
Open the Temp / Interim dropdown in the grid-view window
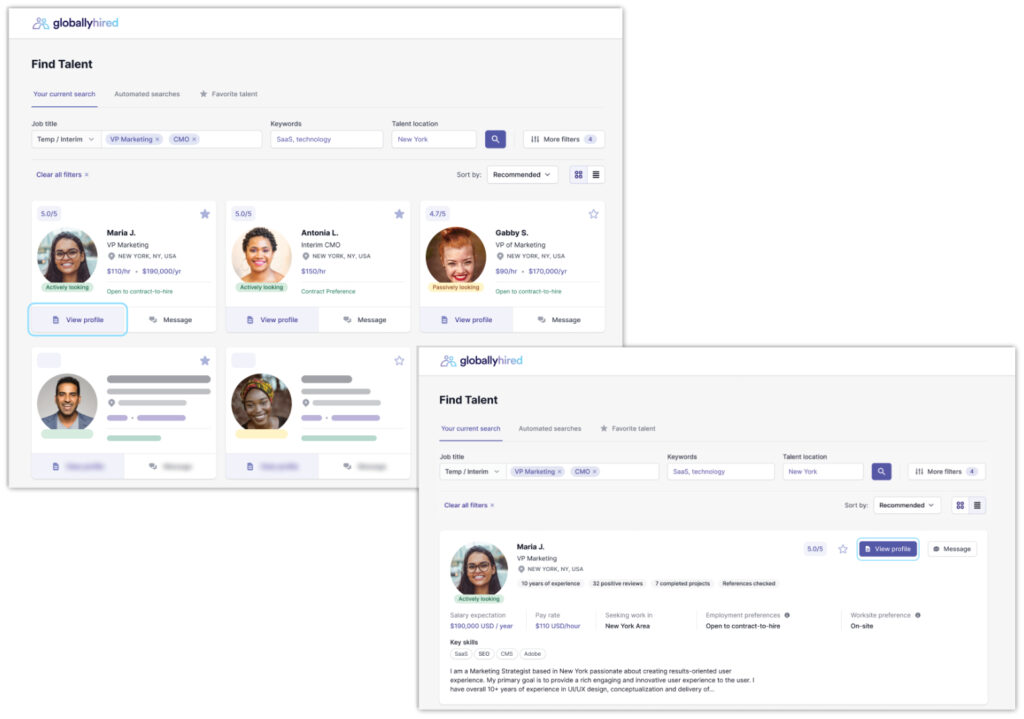66,139
